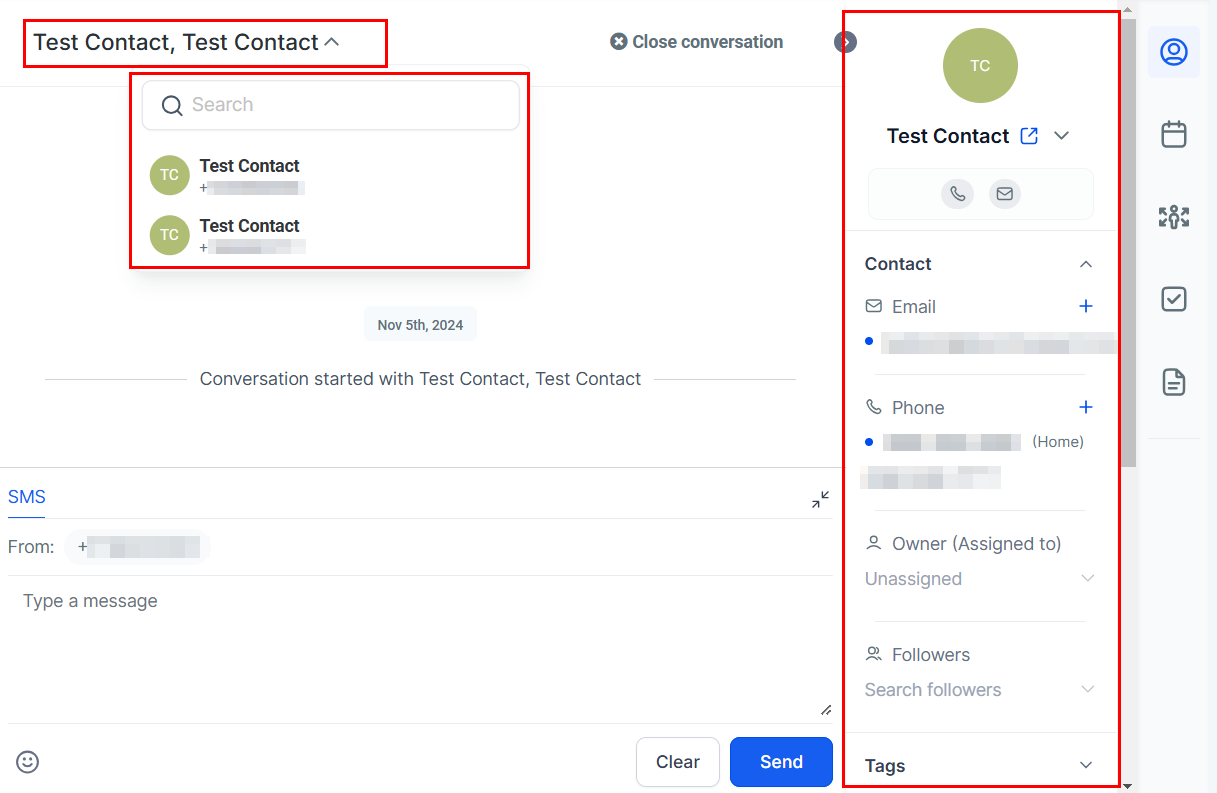Select the SMS tab
This screenshot has width=1217, height=793.
[27, 497]
